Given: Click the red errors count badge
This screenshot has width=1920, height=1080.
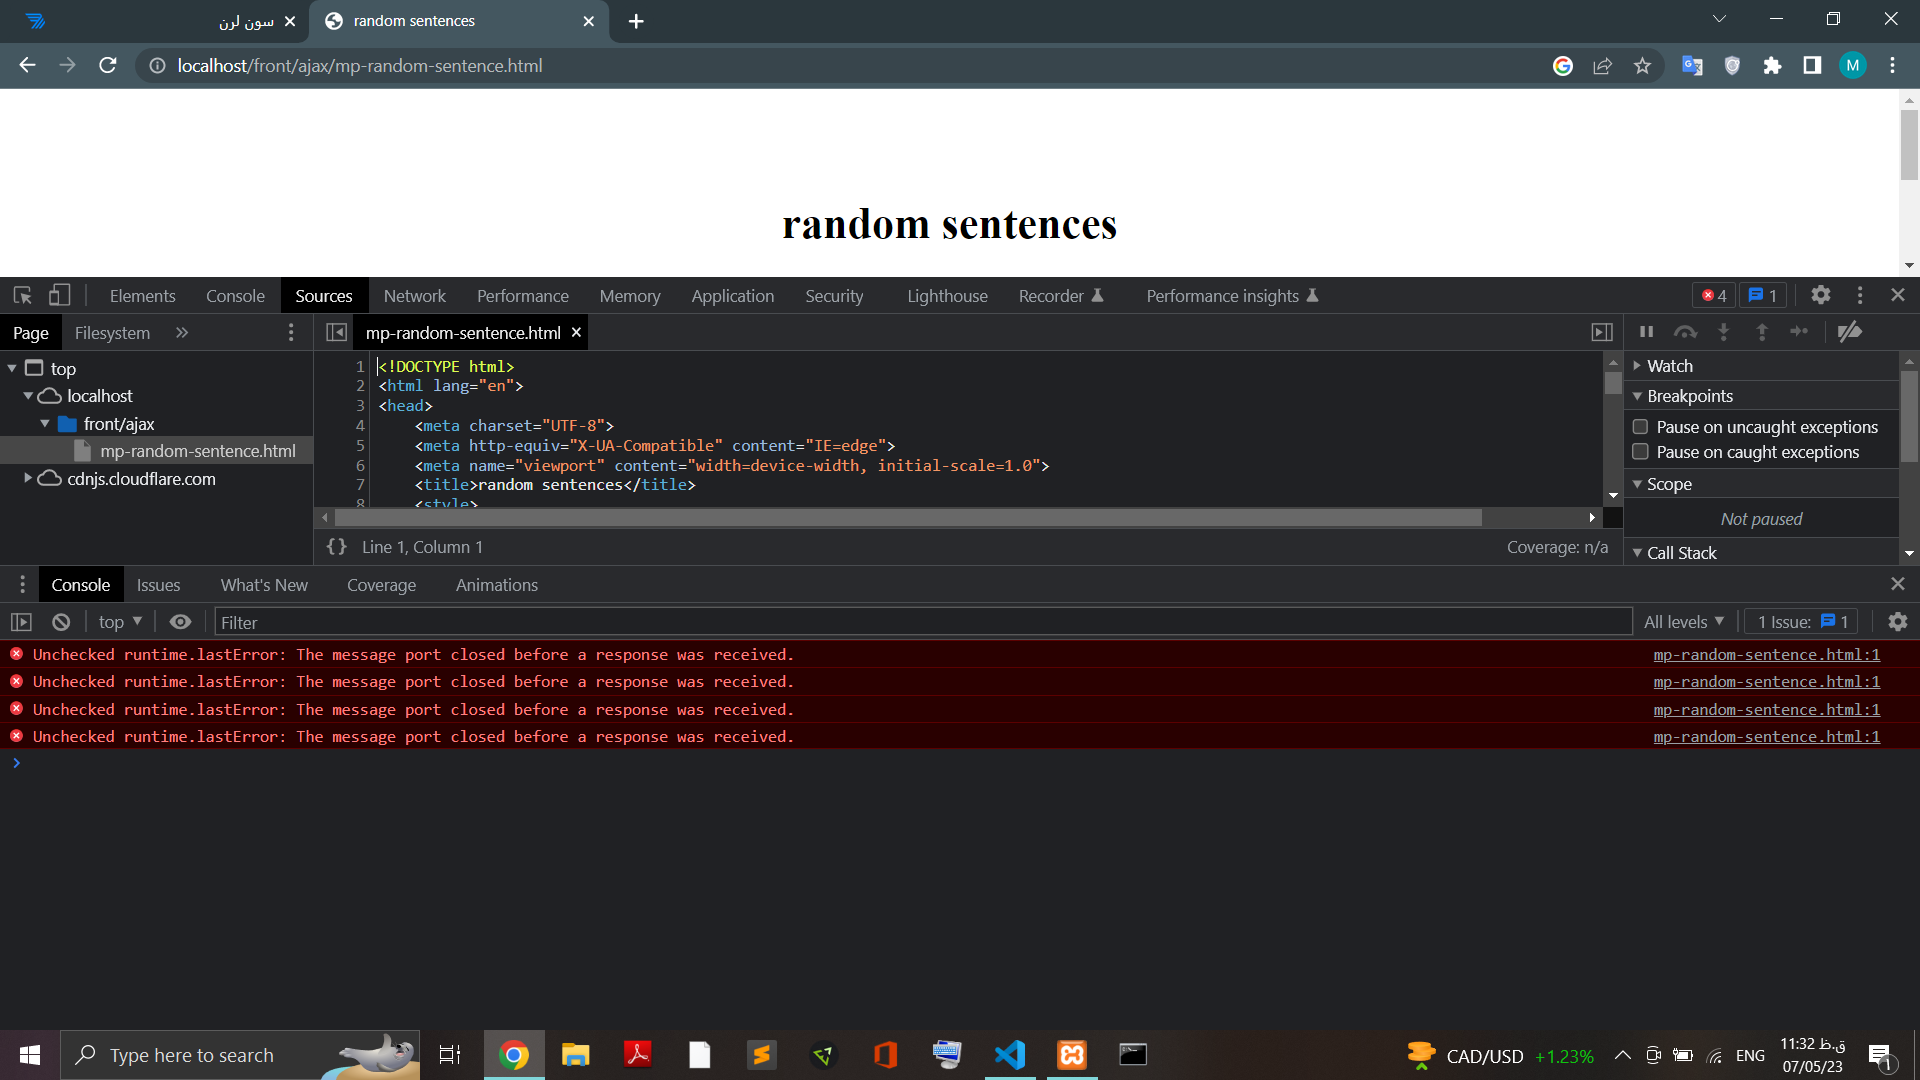Looking at the screenshot, I should coord(1714,296).
